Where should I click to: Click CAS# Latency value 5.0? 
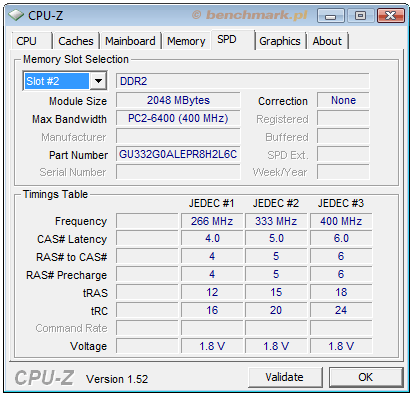(x=276, y=239)
